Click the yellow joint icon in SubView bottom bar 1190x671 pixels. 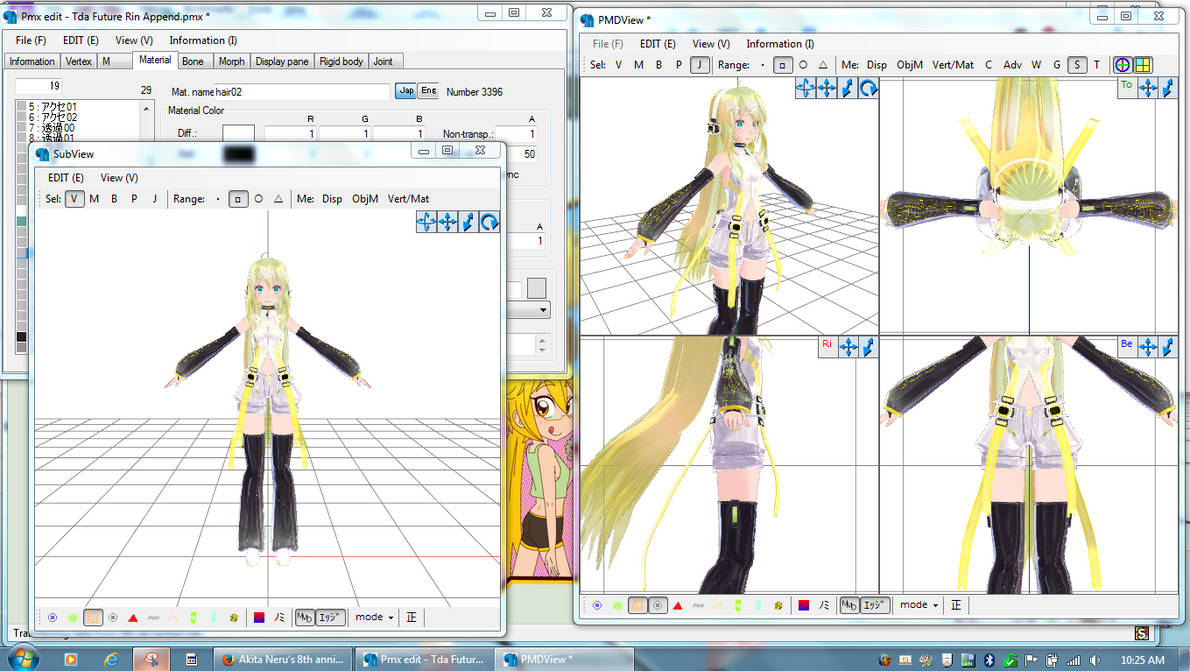(234, 618)
